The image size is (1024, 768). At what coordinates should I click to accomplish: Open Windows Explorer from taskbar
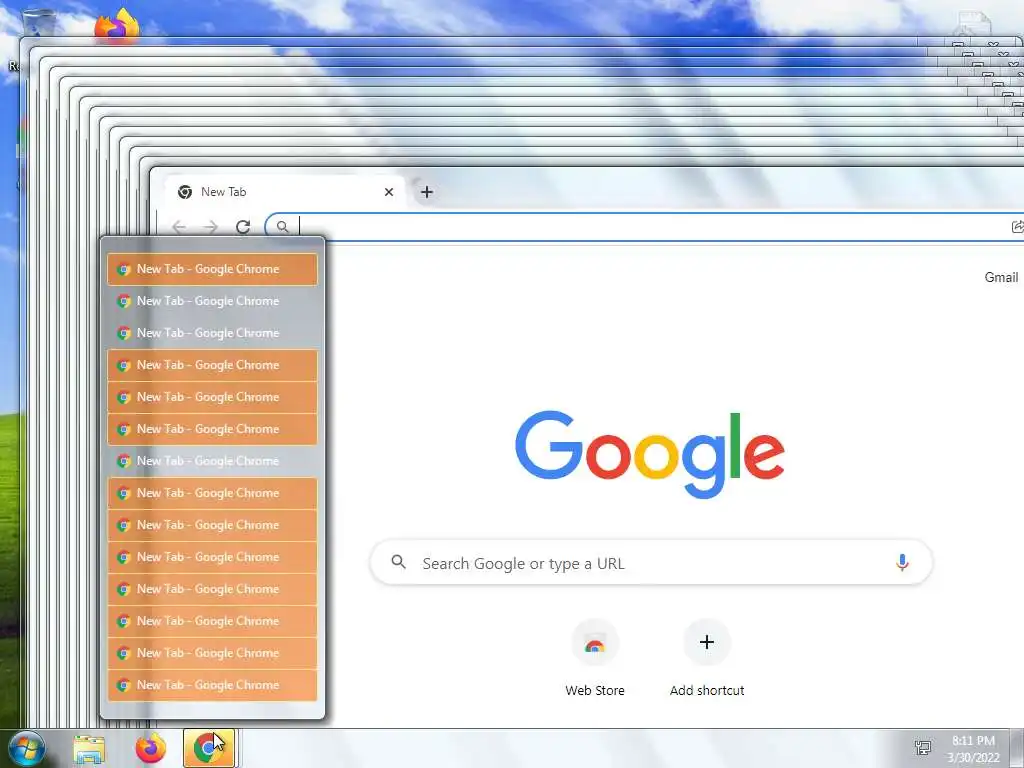tap(89, 749)
